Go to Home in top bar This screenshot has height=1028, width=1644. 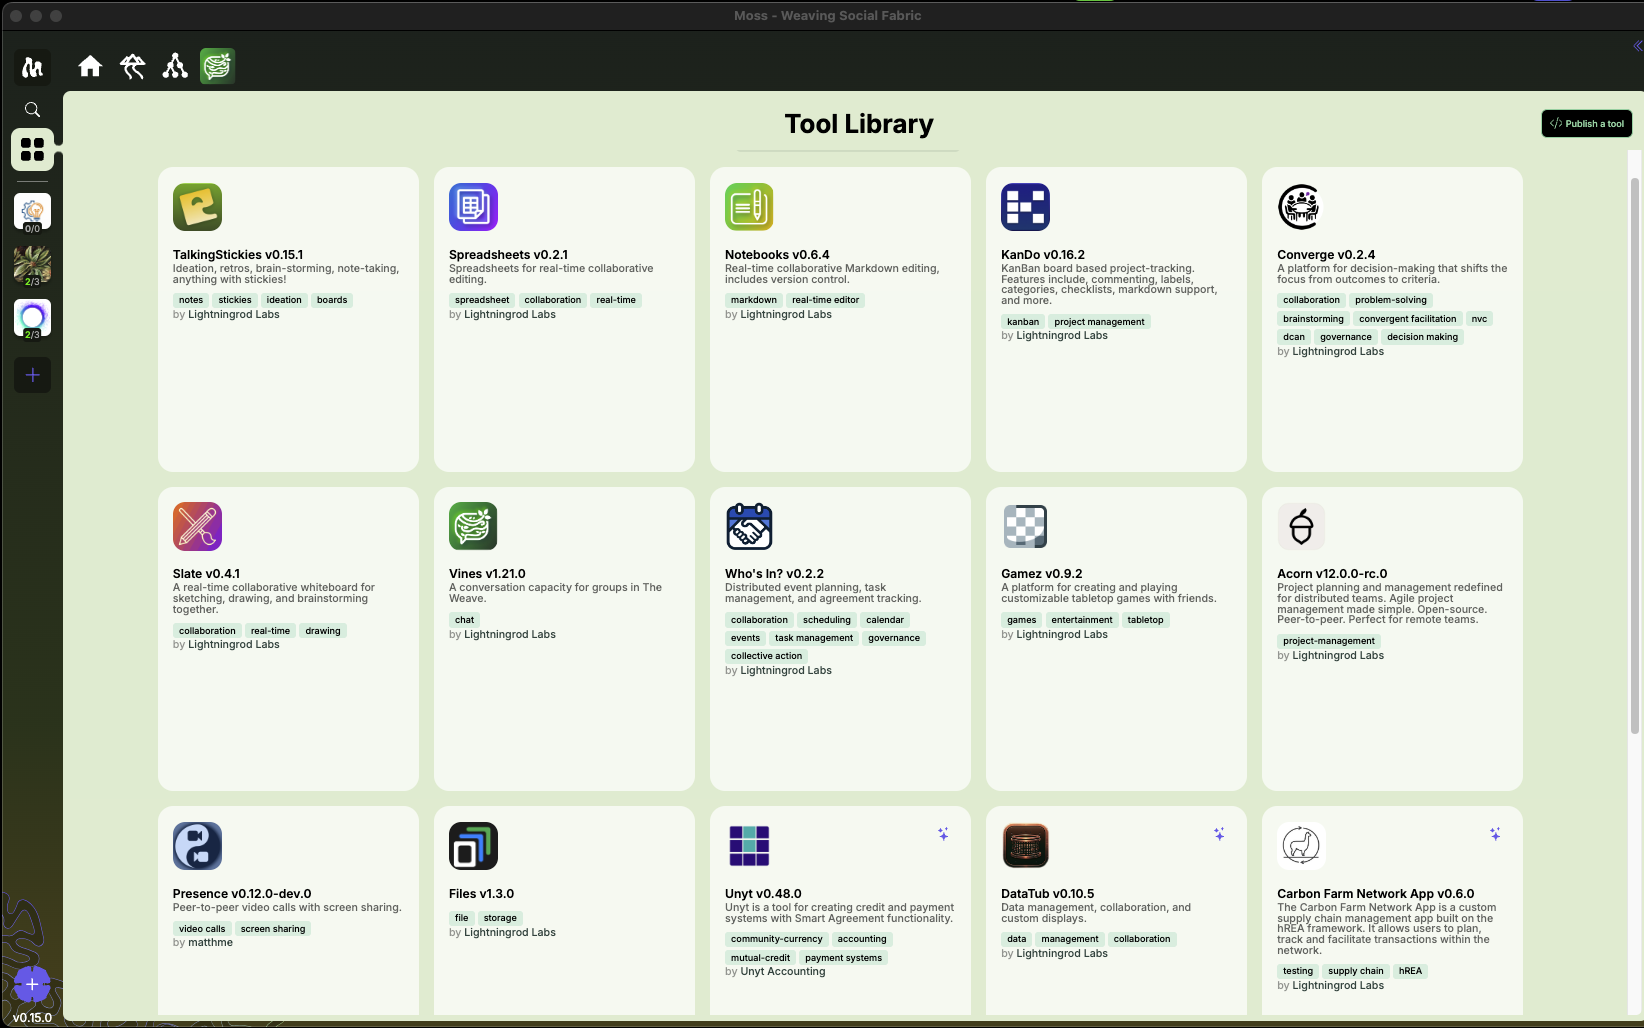pyautogui.click(x=90, y=66)
